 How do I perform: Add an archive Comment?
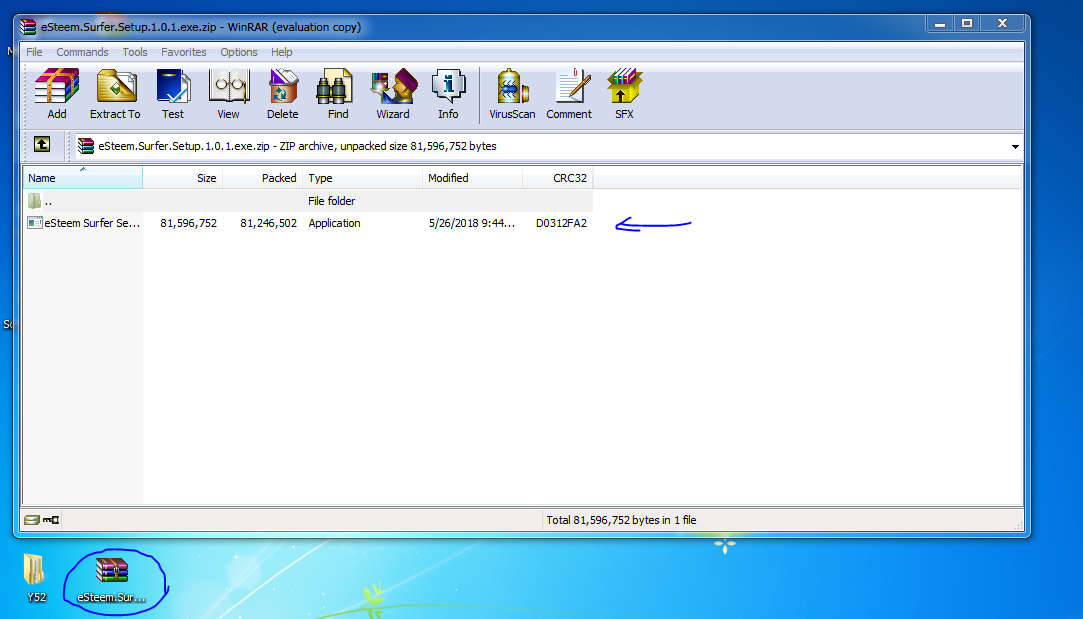[569, 95]
